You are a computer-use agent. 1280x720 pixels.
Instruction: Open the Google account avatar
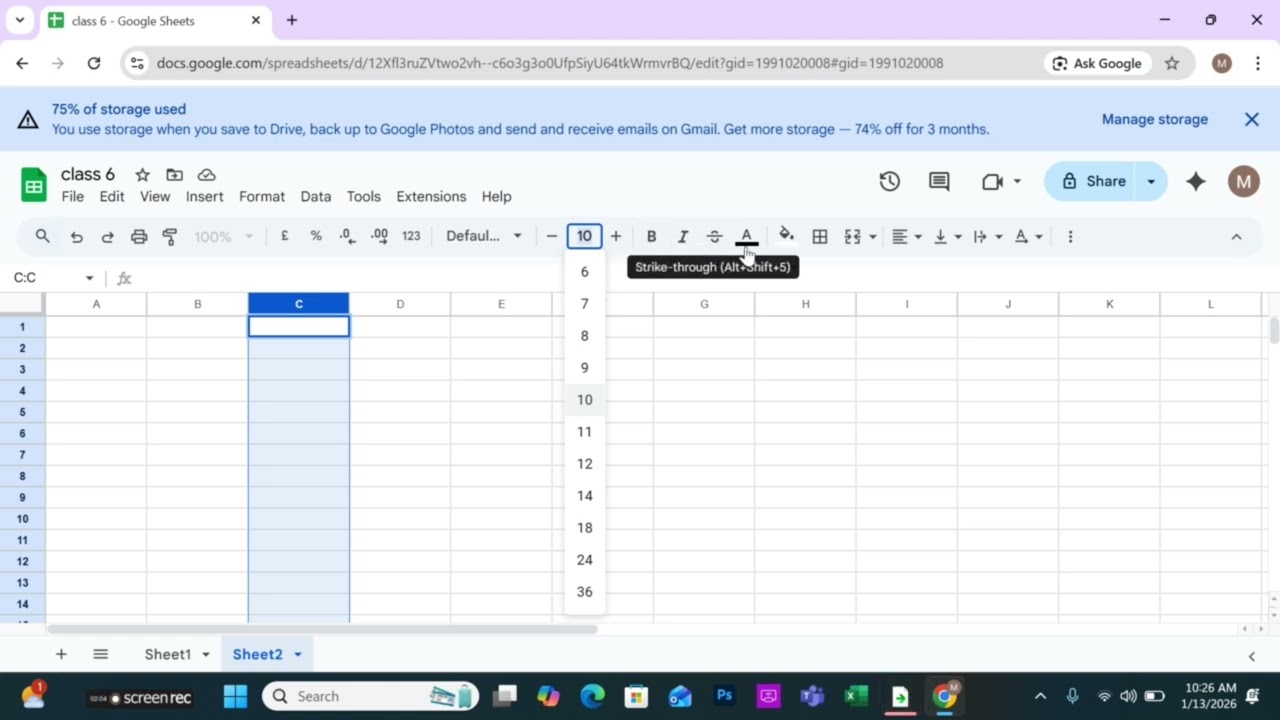pyautogui.click(x=1244, y=181)
